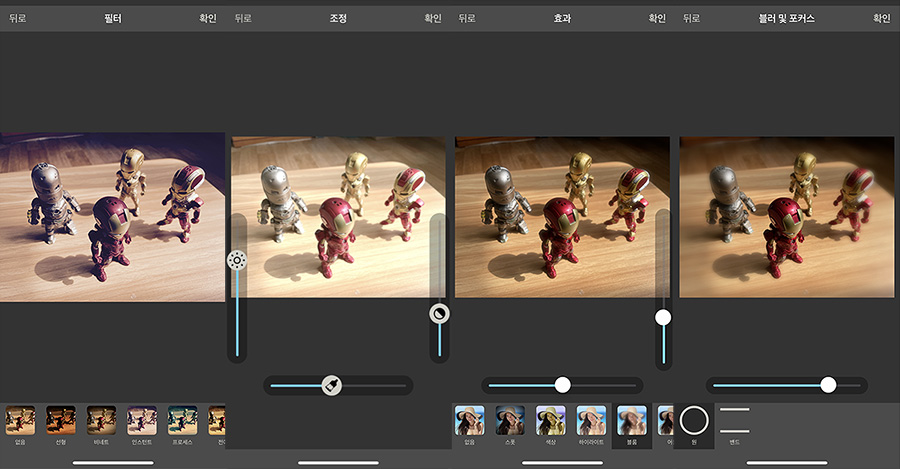
Task: Select the 밴드 band blur shape icon
Action: (735, 420)
